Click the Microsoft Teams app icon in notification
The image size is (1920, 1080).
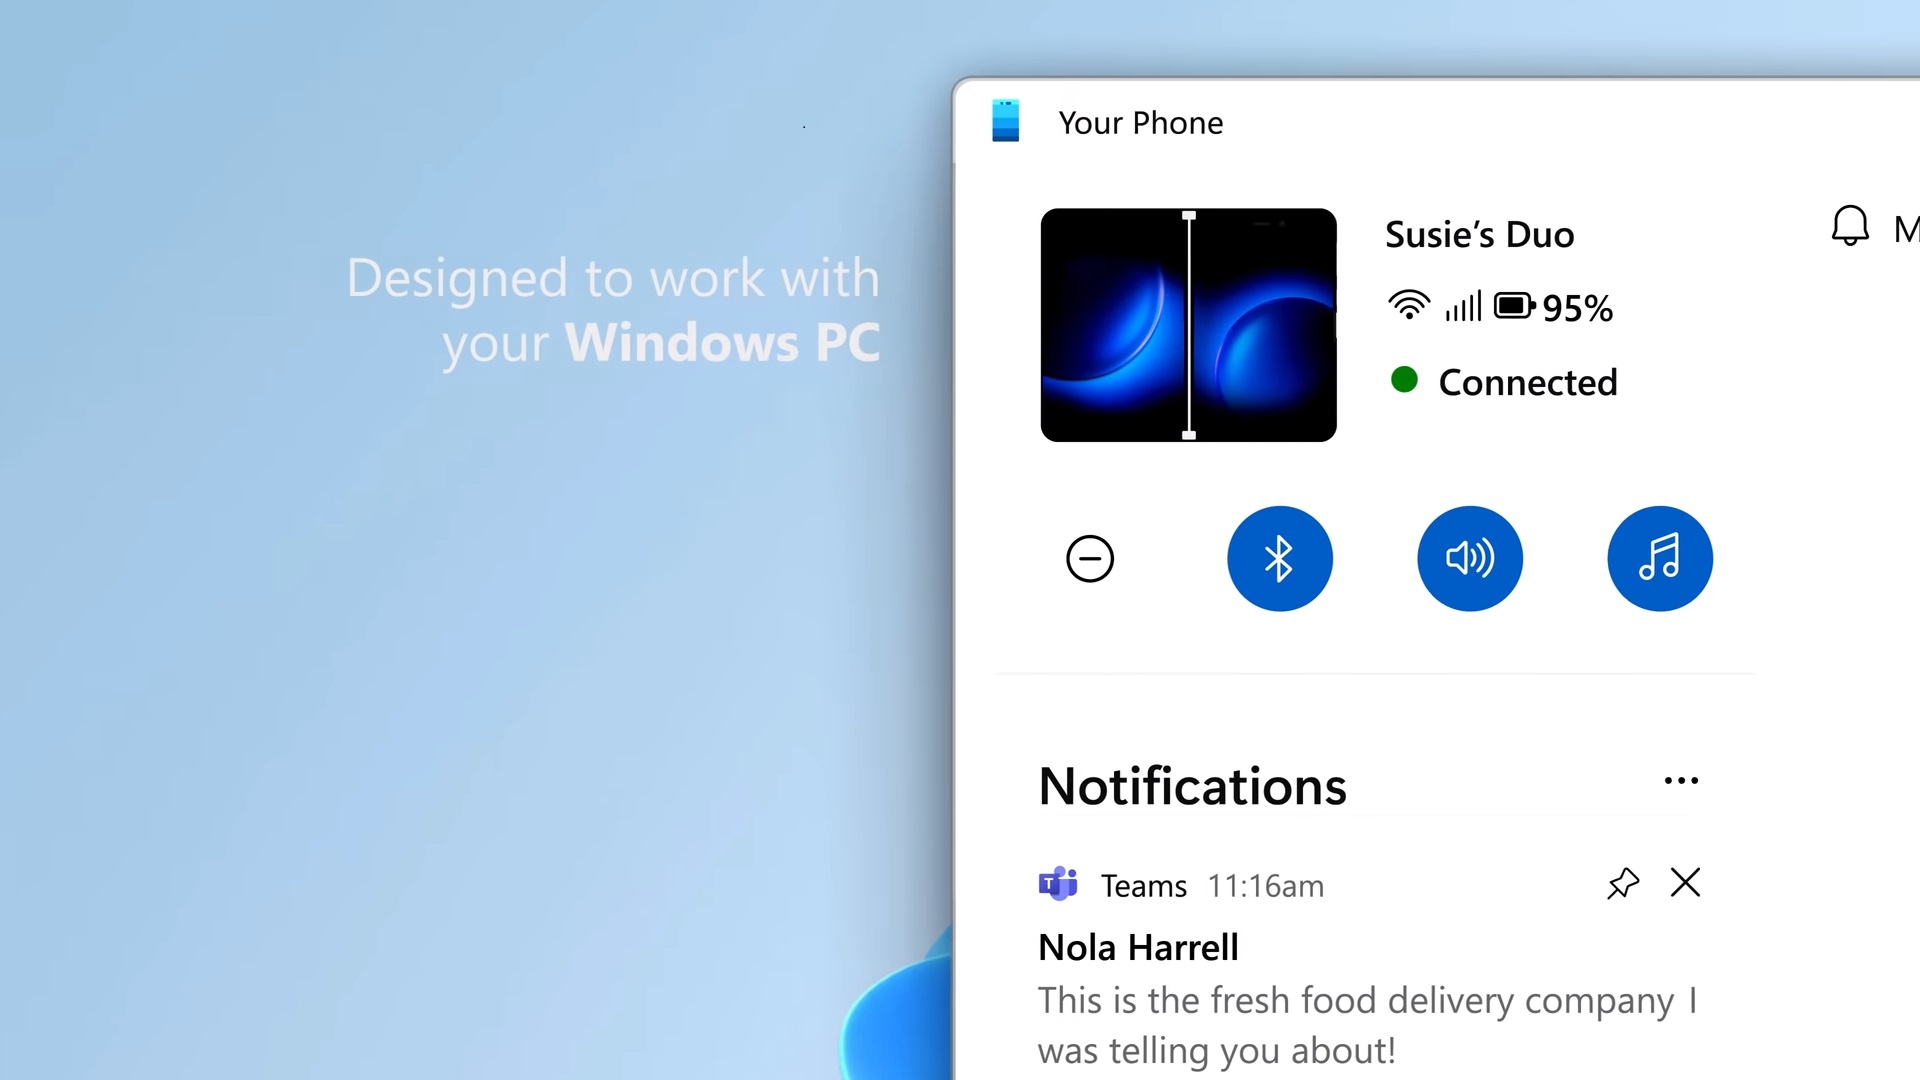1059,884
